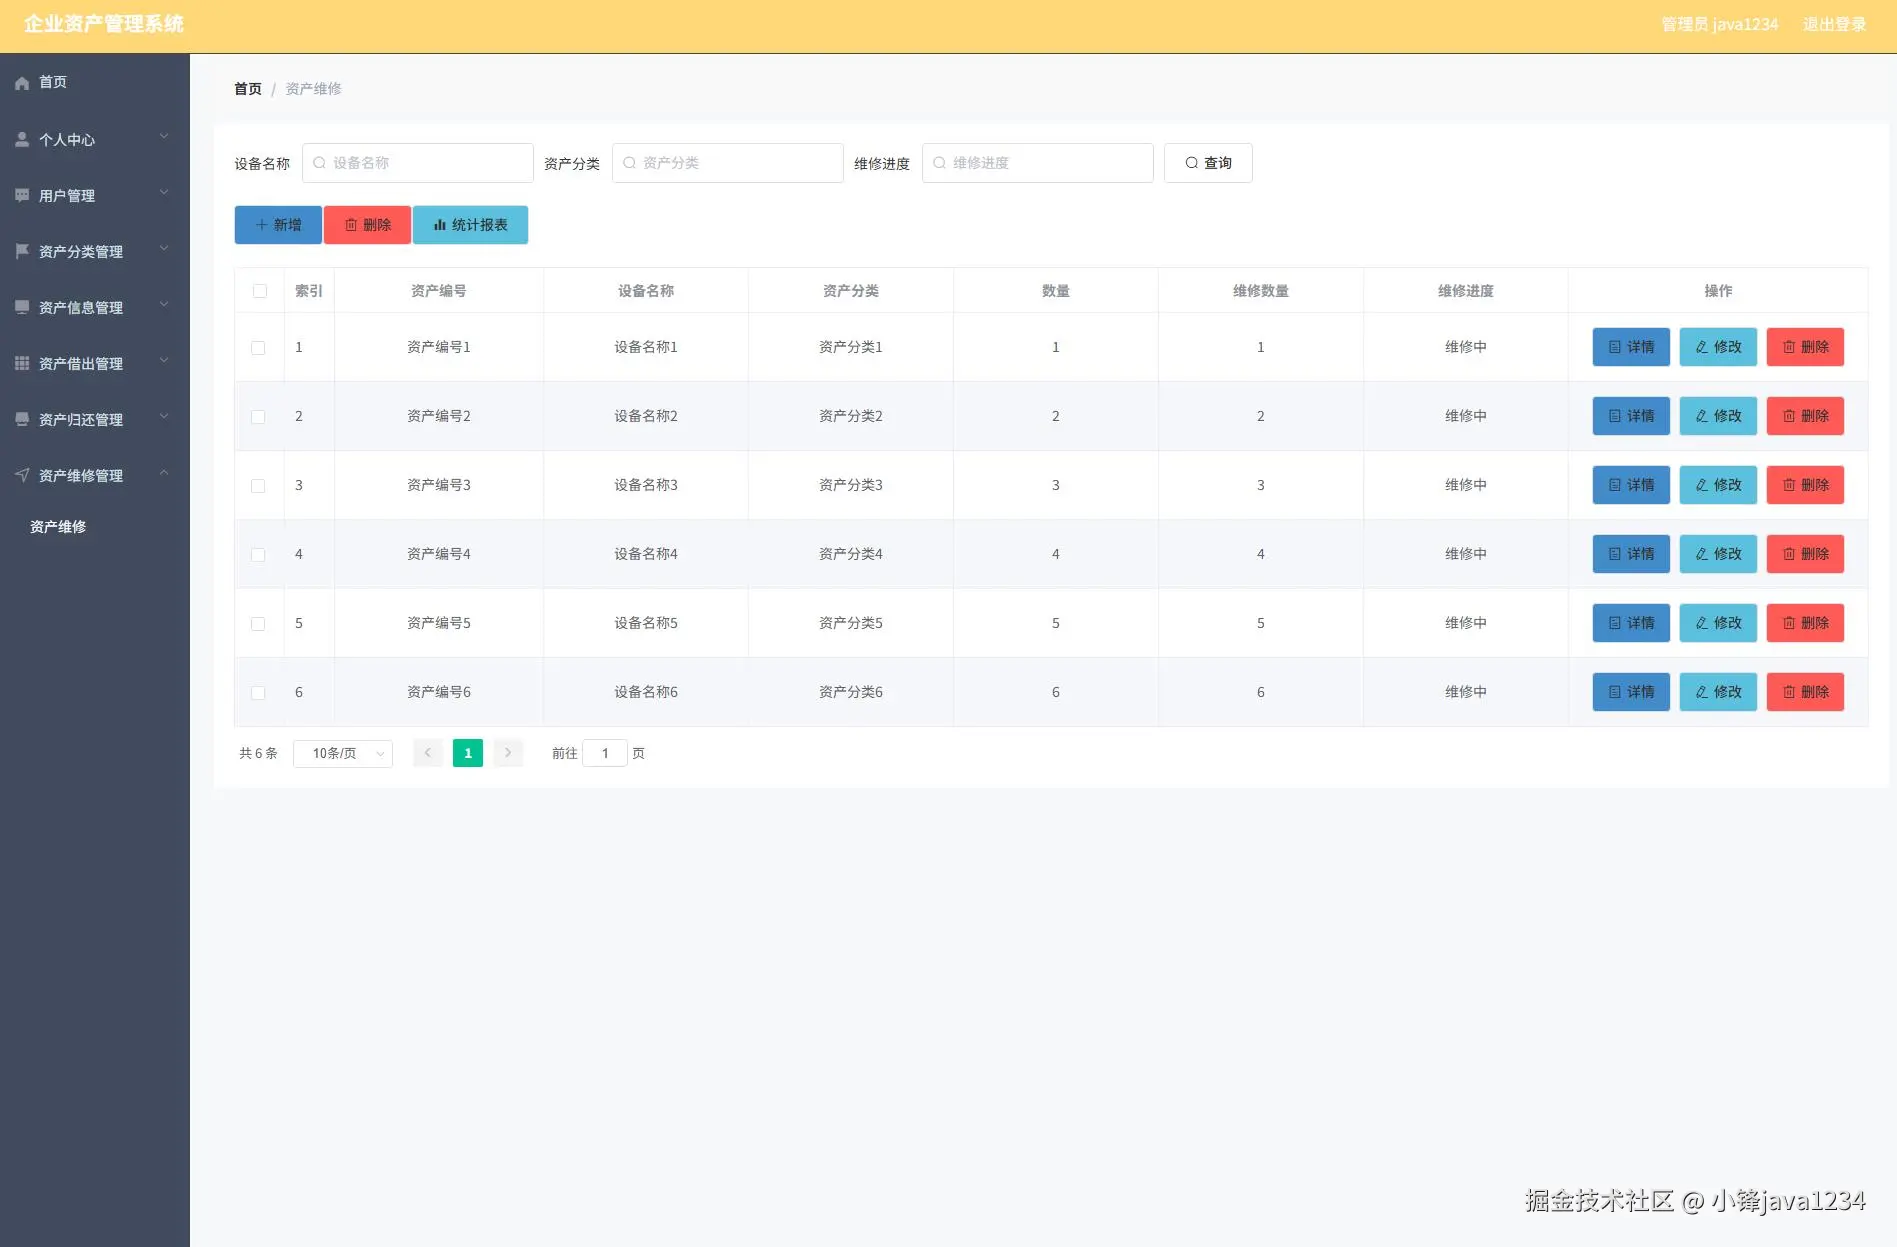
Task: Click the 删除 button in row 资产编号2
Action: pyautogui.click(x=1805, y=416)
